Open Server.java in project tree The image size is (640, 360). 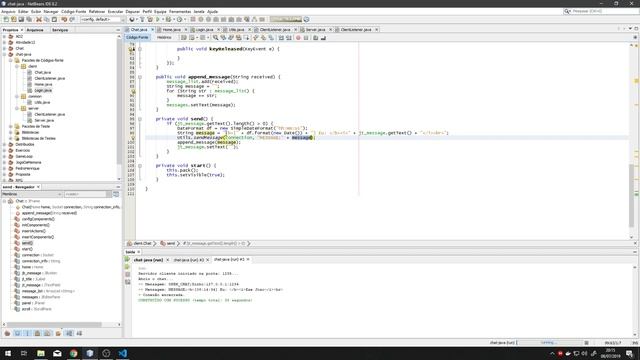click(x=44, y=120)
